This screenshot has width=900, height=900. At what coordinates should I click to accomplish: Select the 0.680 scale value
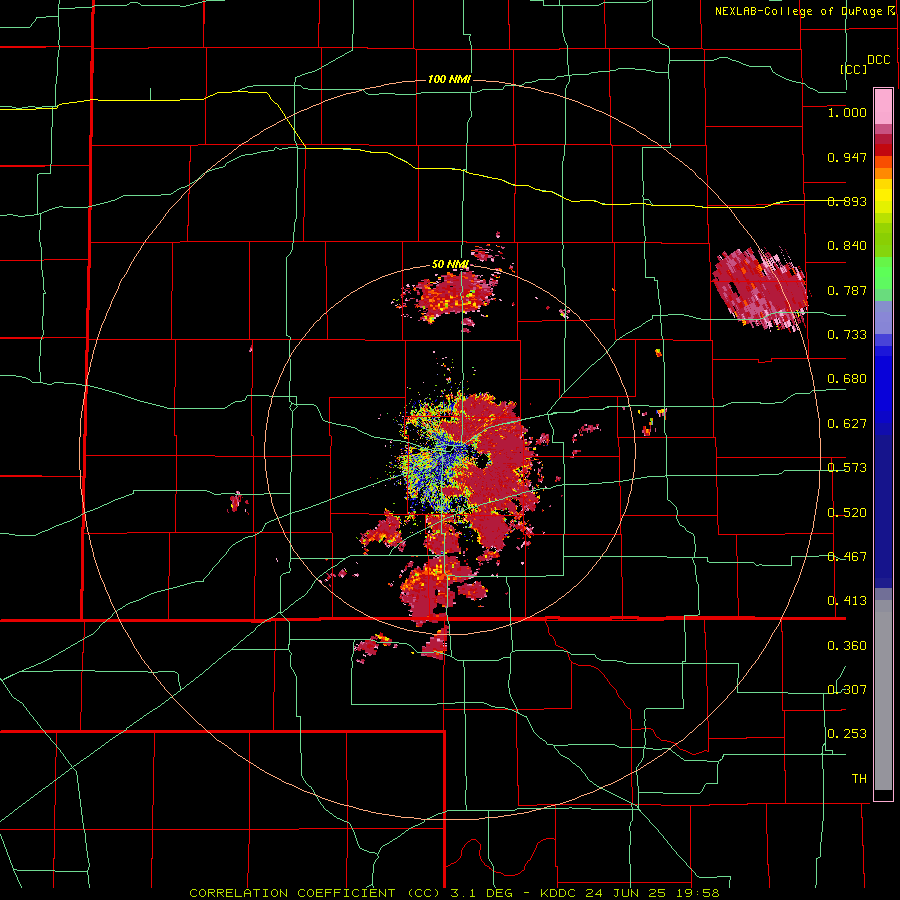coord(847,379)
